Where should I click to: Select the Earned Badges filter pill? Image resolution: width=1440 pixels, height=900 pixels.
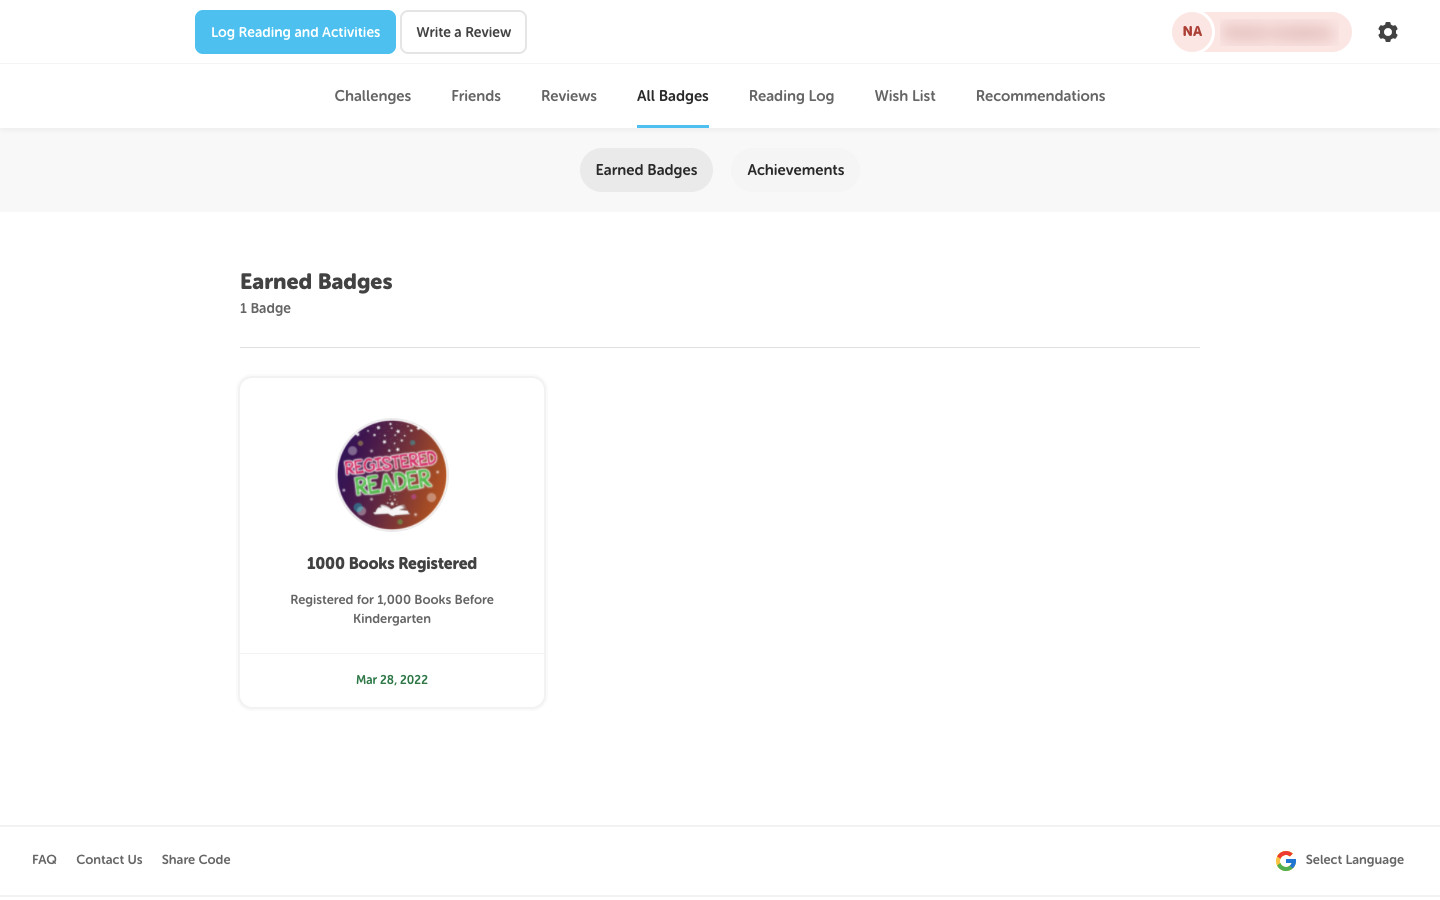tap(646, 170)
